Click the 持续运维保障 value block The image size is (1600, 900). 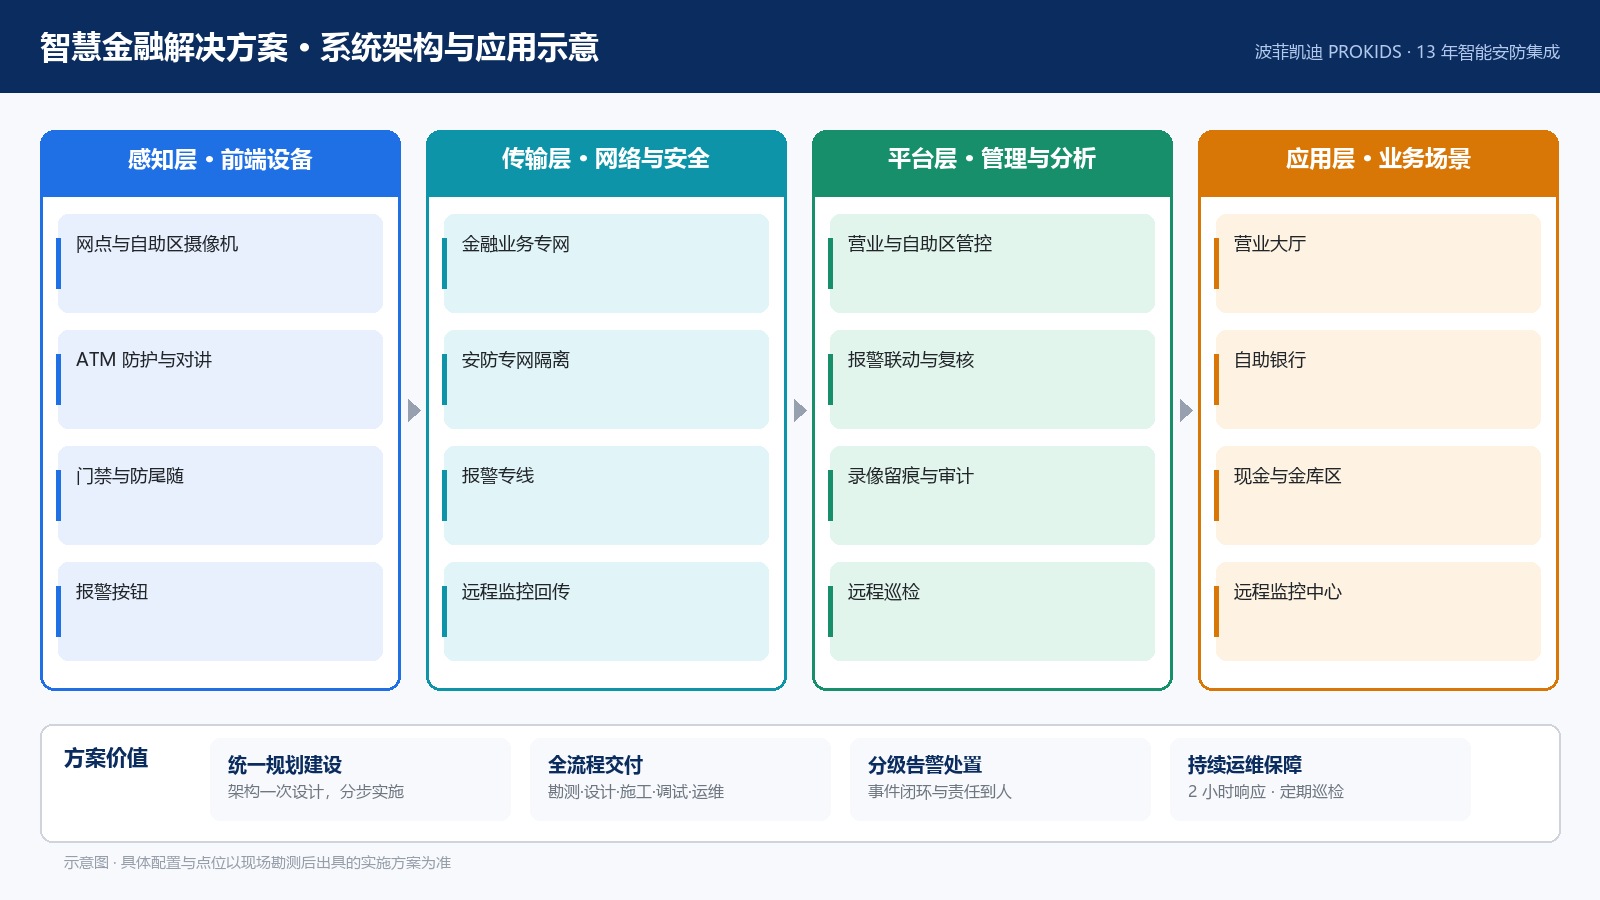[x=1320, y=779]
